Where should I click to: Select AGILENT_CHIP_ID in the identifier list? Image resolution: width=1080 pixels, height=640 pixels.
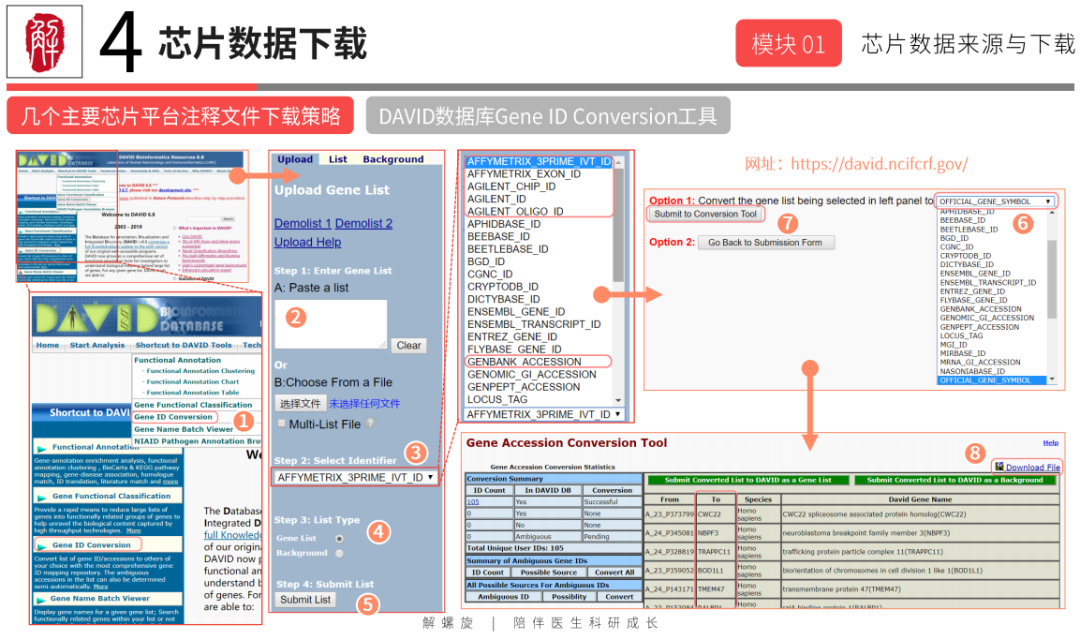(511, 186)
